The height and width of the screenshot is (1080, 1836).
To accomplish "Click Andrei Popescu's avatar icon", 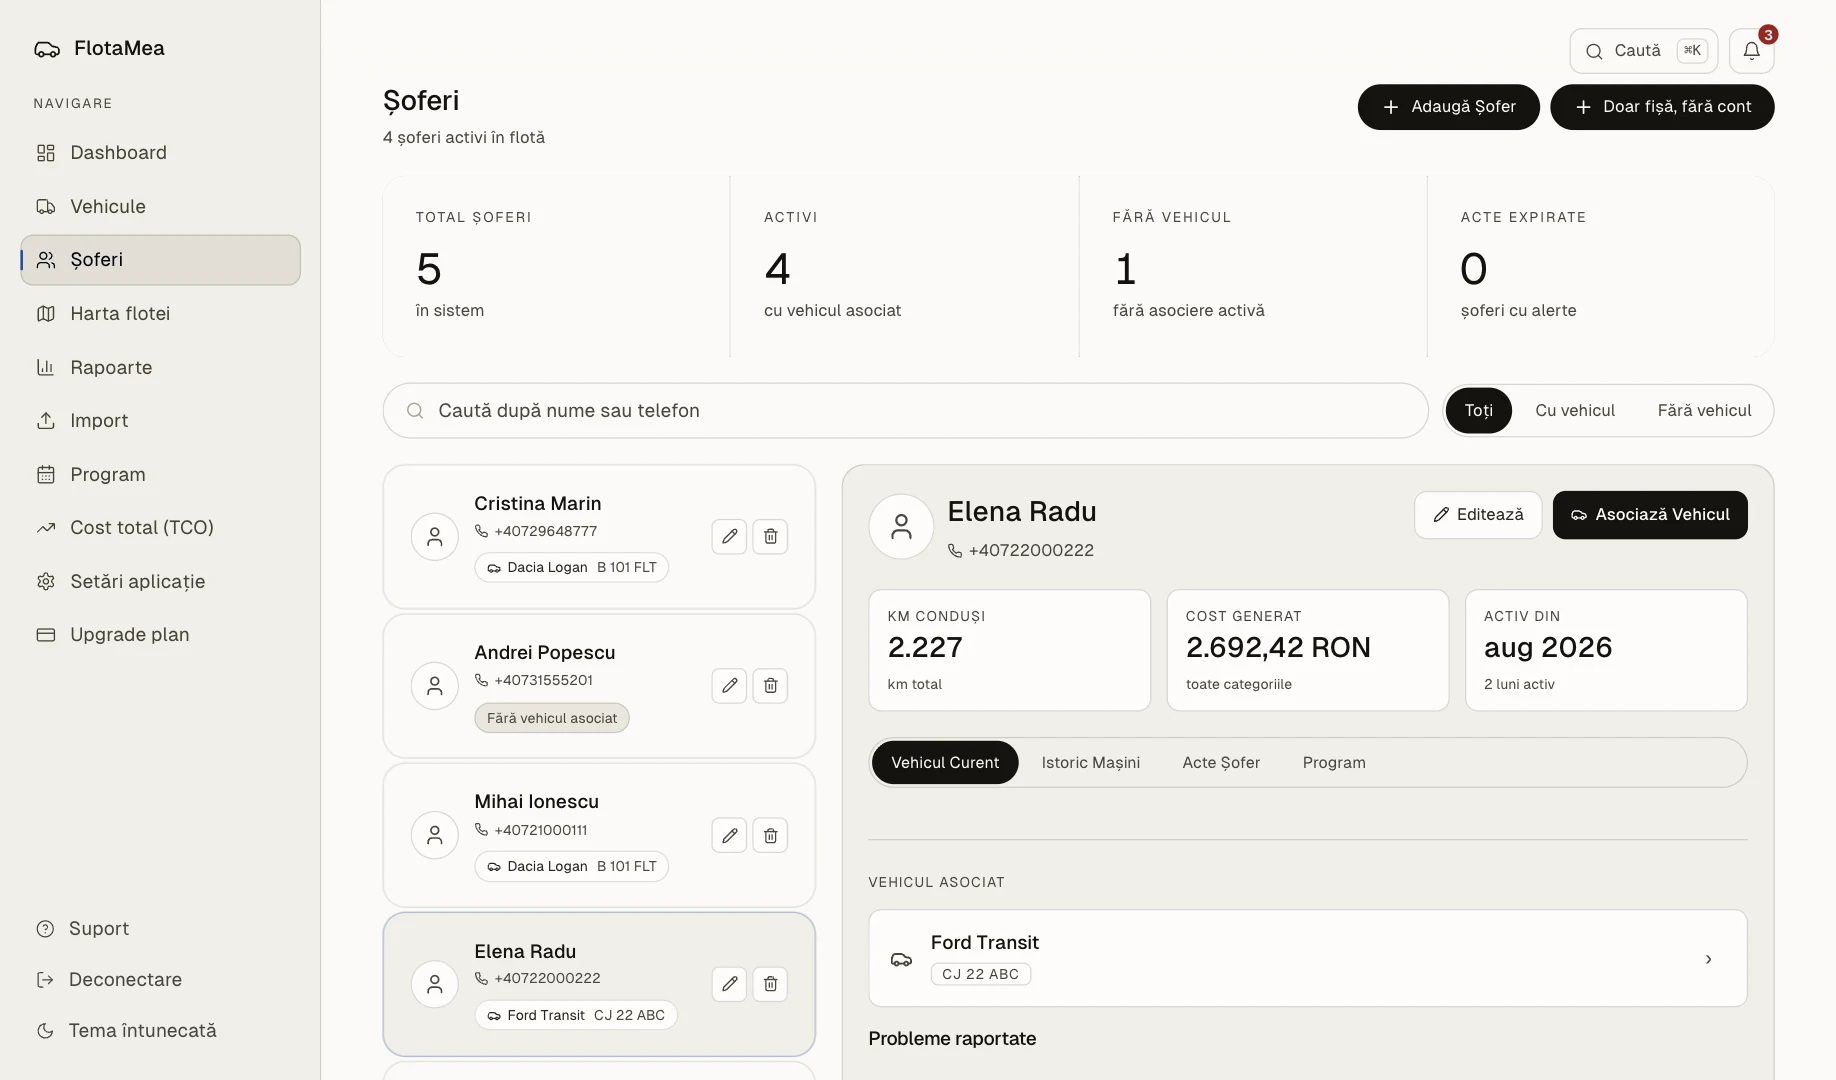I will click(x=435, y=686).
